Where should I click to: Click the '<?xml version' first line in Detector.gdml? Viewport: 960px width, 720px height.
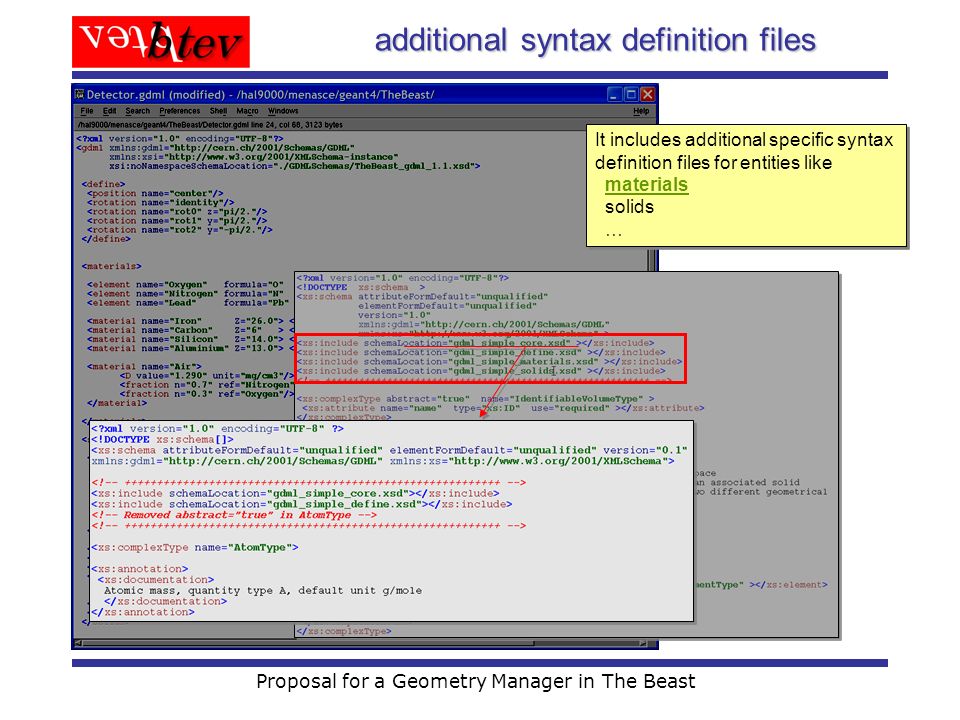click(179, 138)
